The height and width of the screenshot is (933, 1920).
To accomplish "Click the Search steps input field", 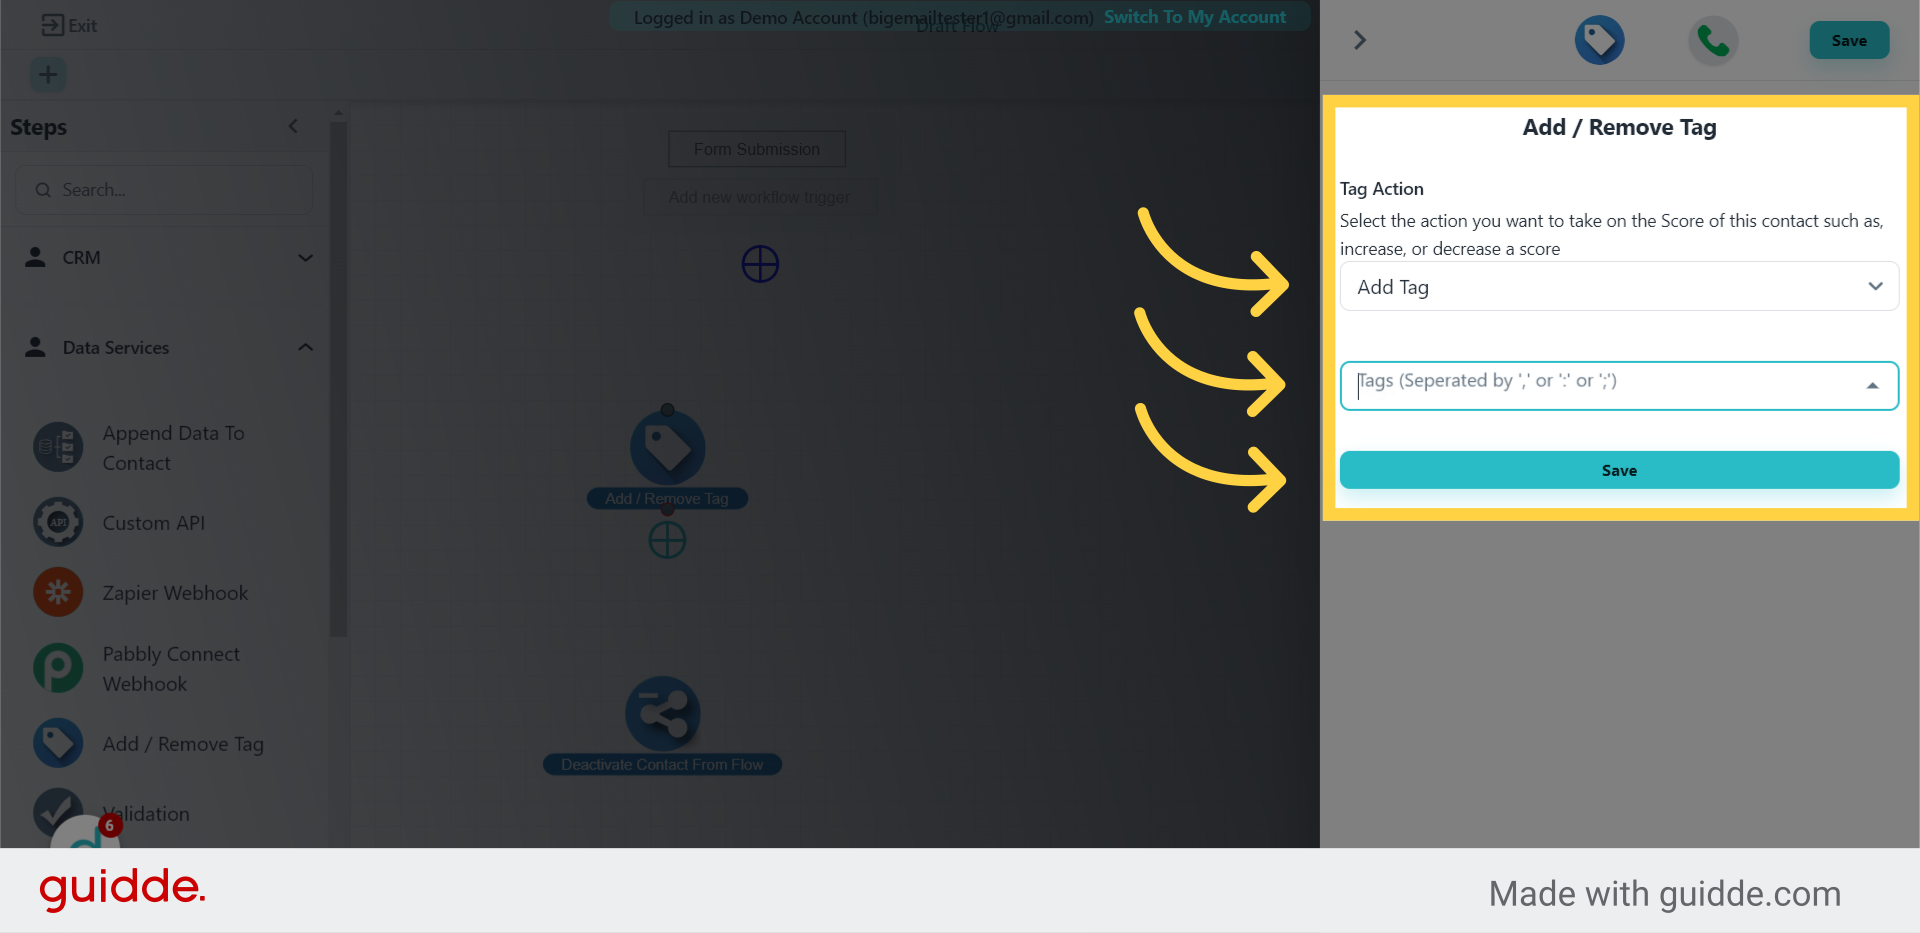I will tap(165, 190).
